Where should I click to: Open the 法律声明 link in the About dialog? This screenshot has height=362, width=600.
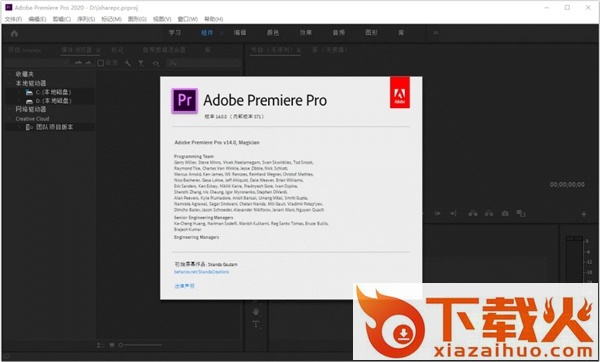pos(184,286)
